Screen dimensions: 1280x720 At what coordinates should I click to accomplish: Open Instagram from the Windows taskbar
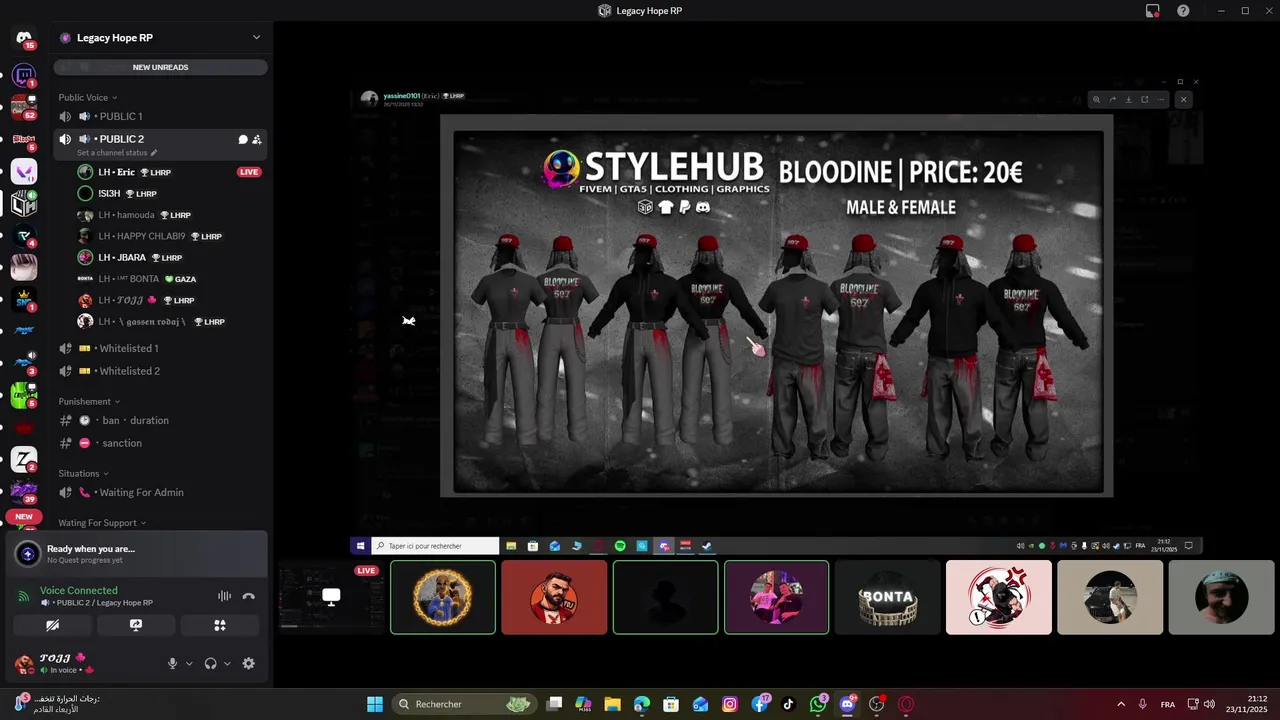point(730,704)
